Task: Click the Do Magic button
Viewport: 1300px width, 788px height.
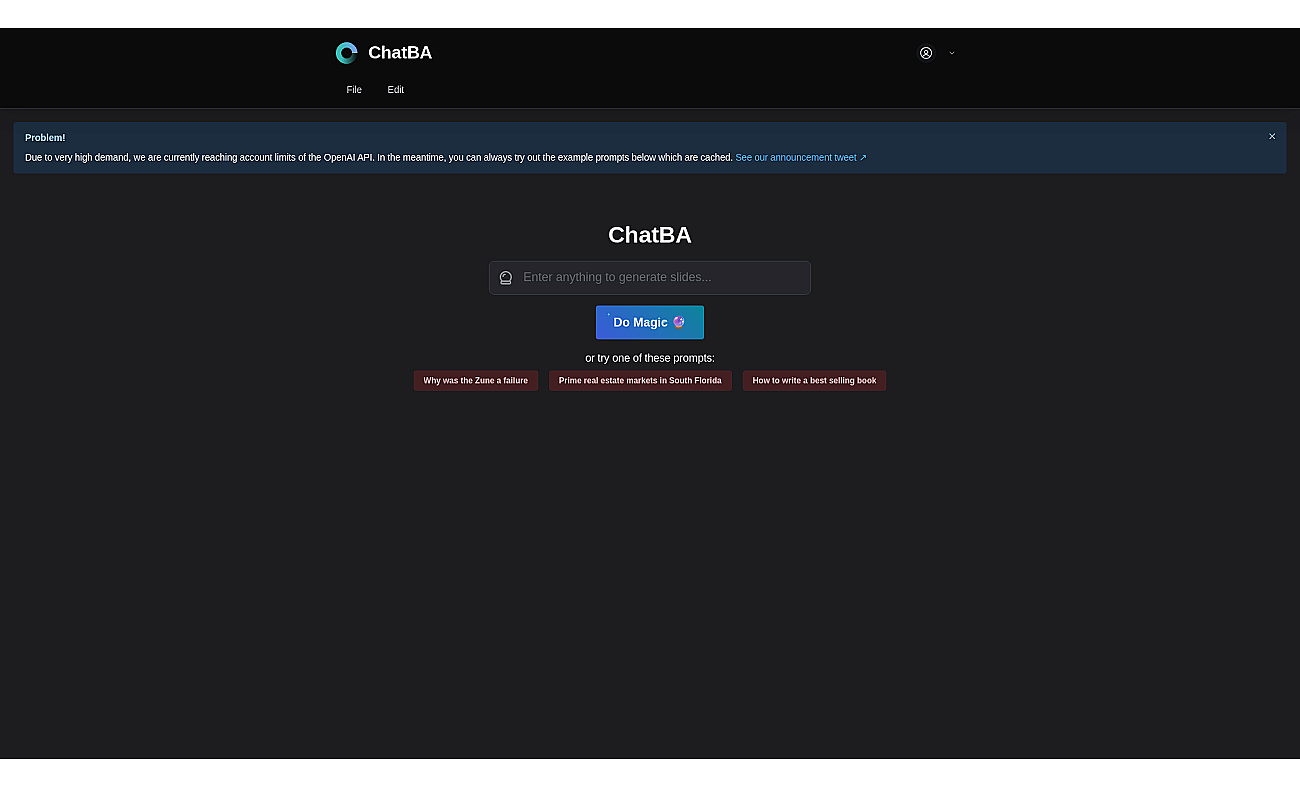Action: 650,322
